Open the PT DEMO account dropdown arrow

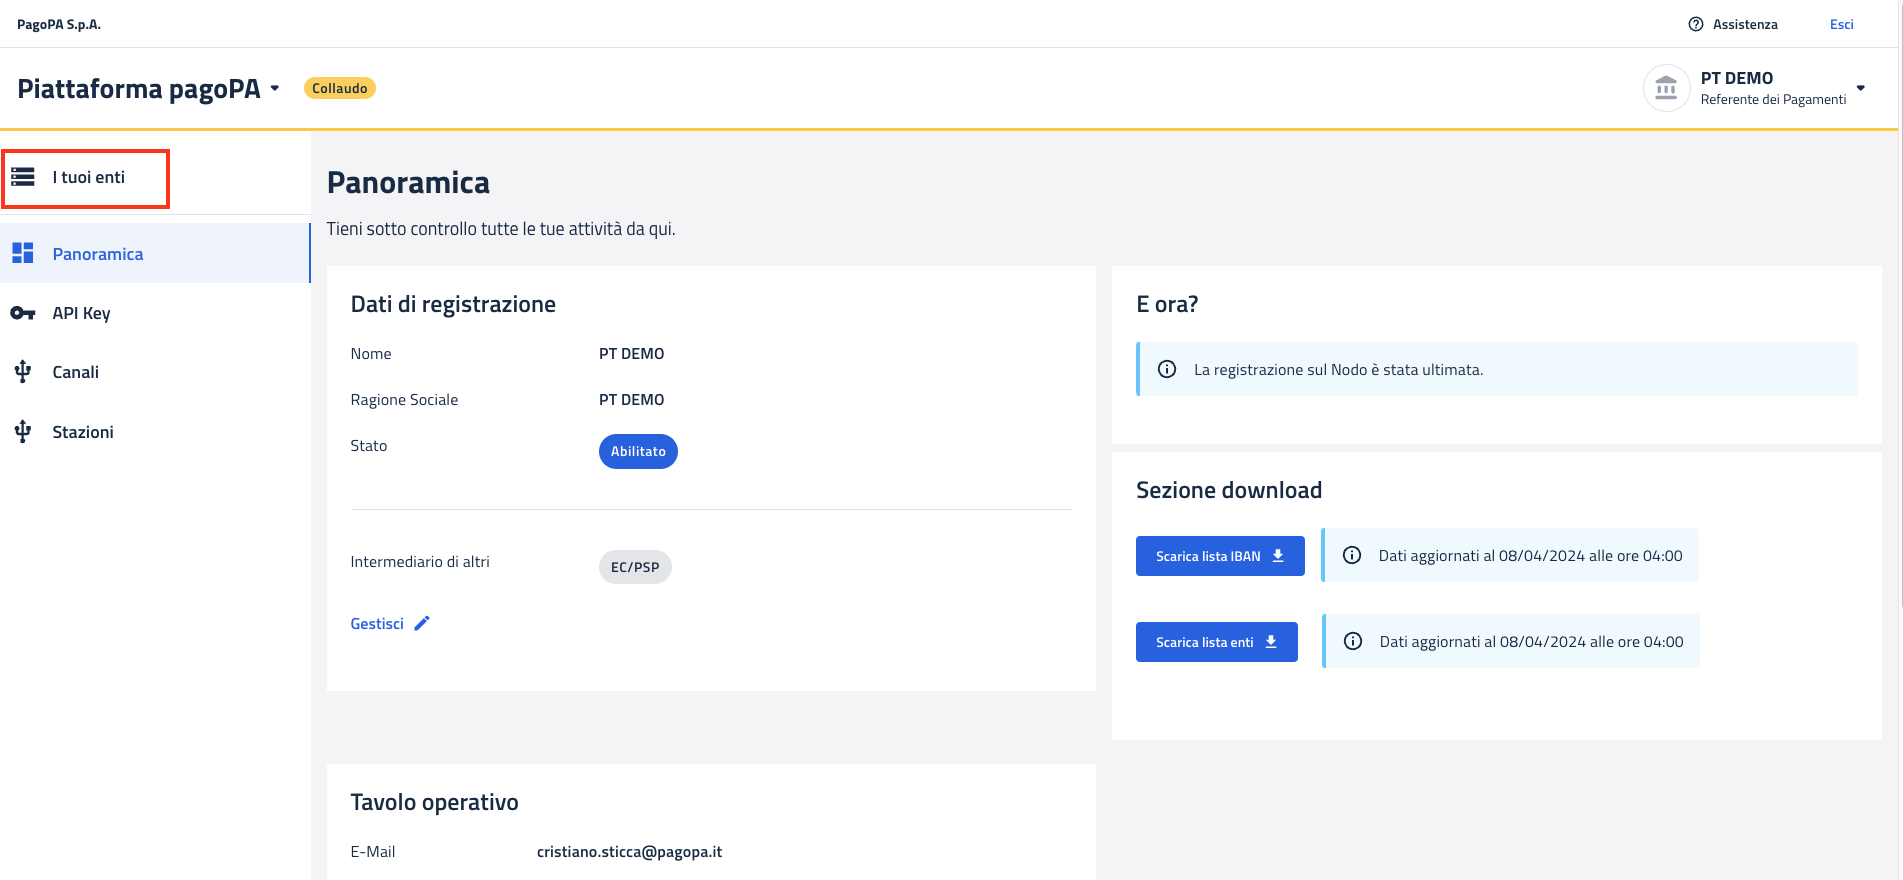1860,88
